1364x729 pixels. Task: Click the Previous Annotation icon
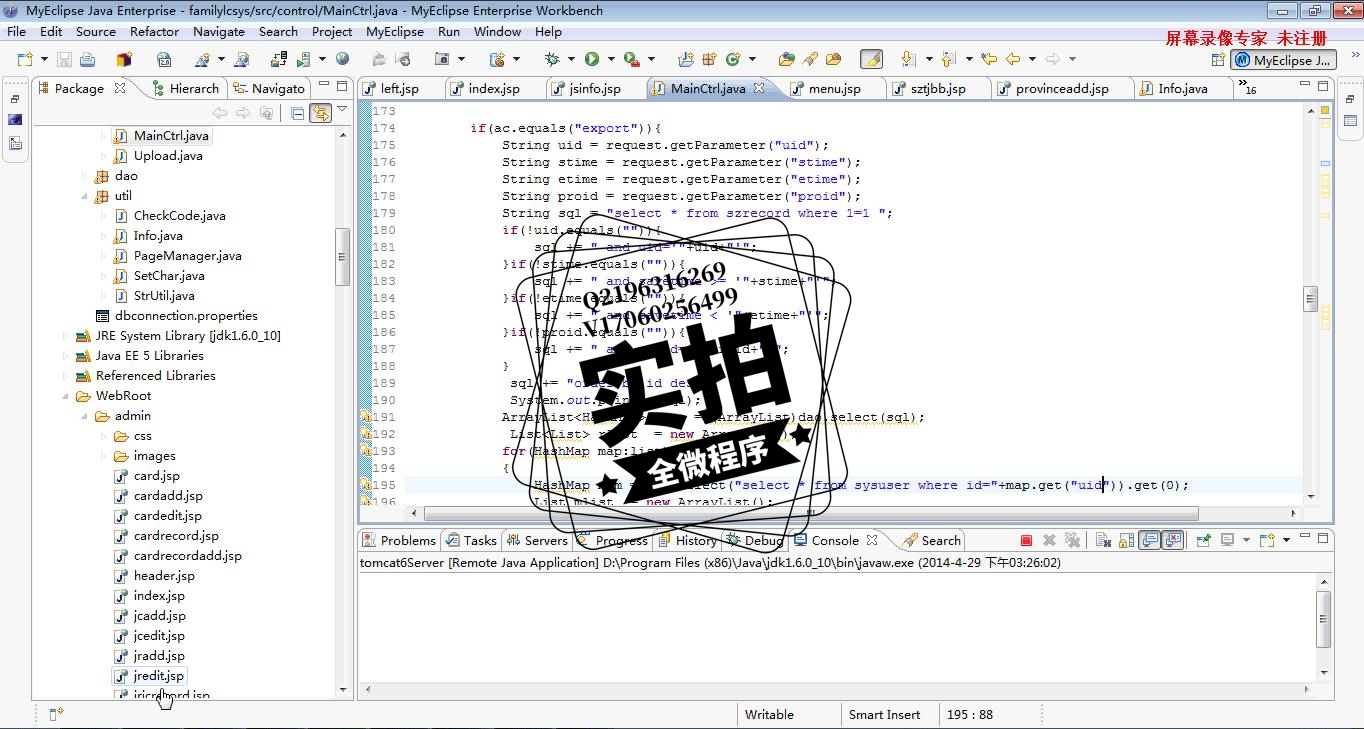948,59
